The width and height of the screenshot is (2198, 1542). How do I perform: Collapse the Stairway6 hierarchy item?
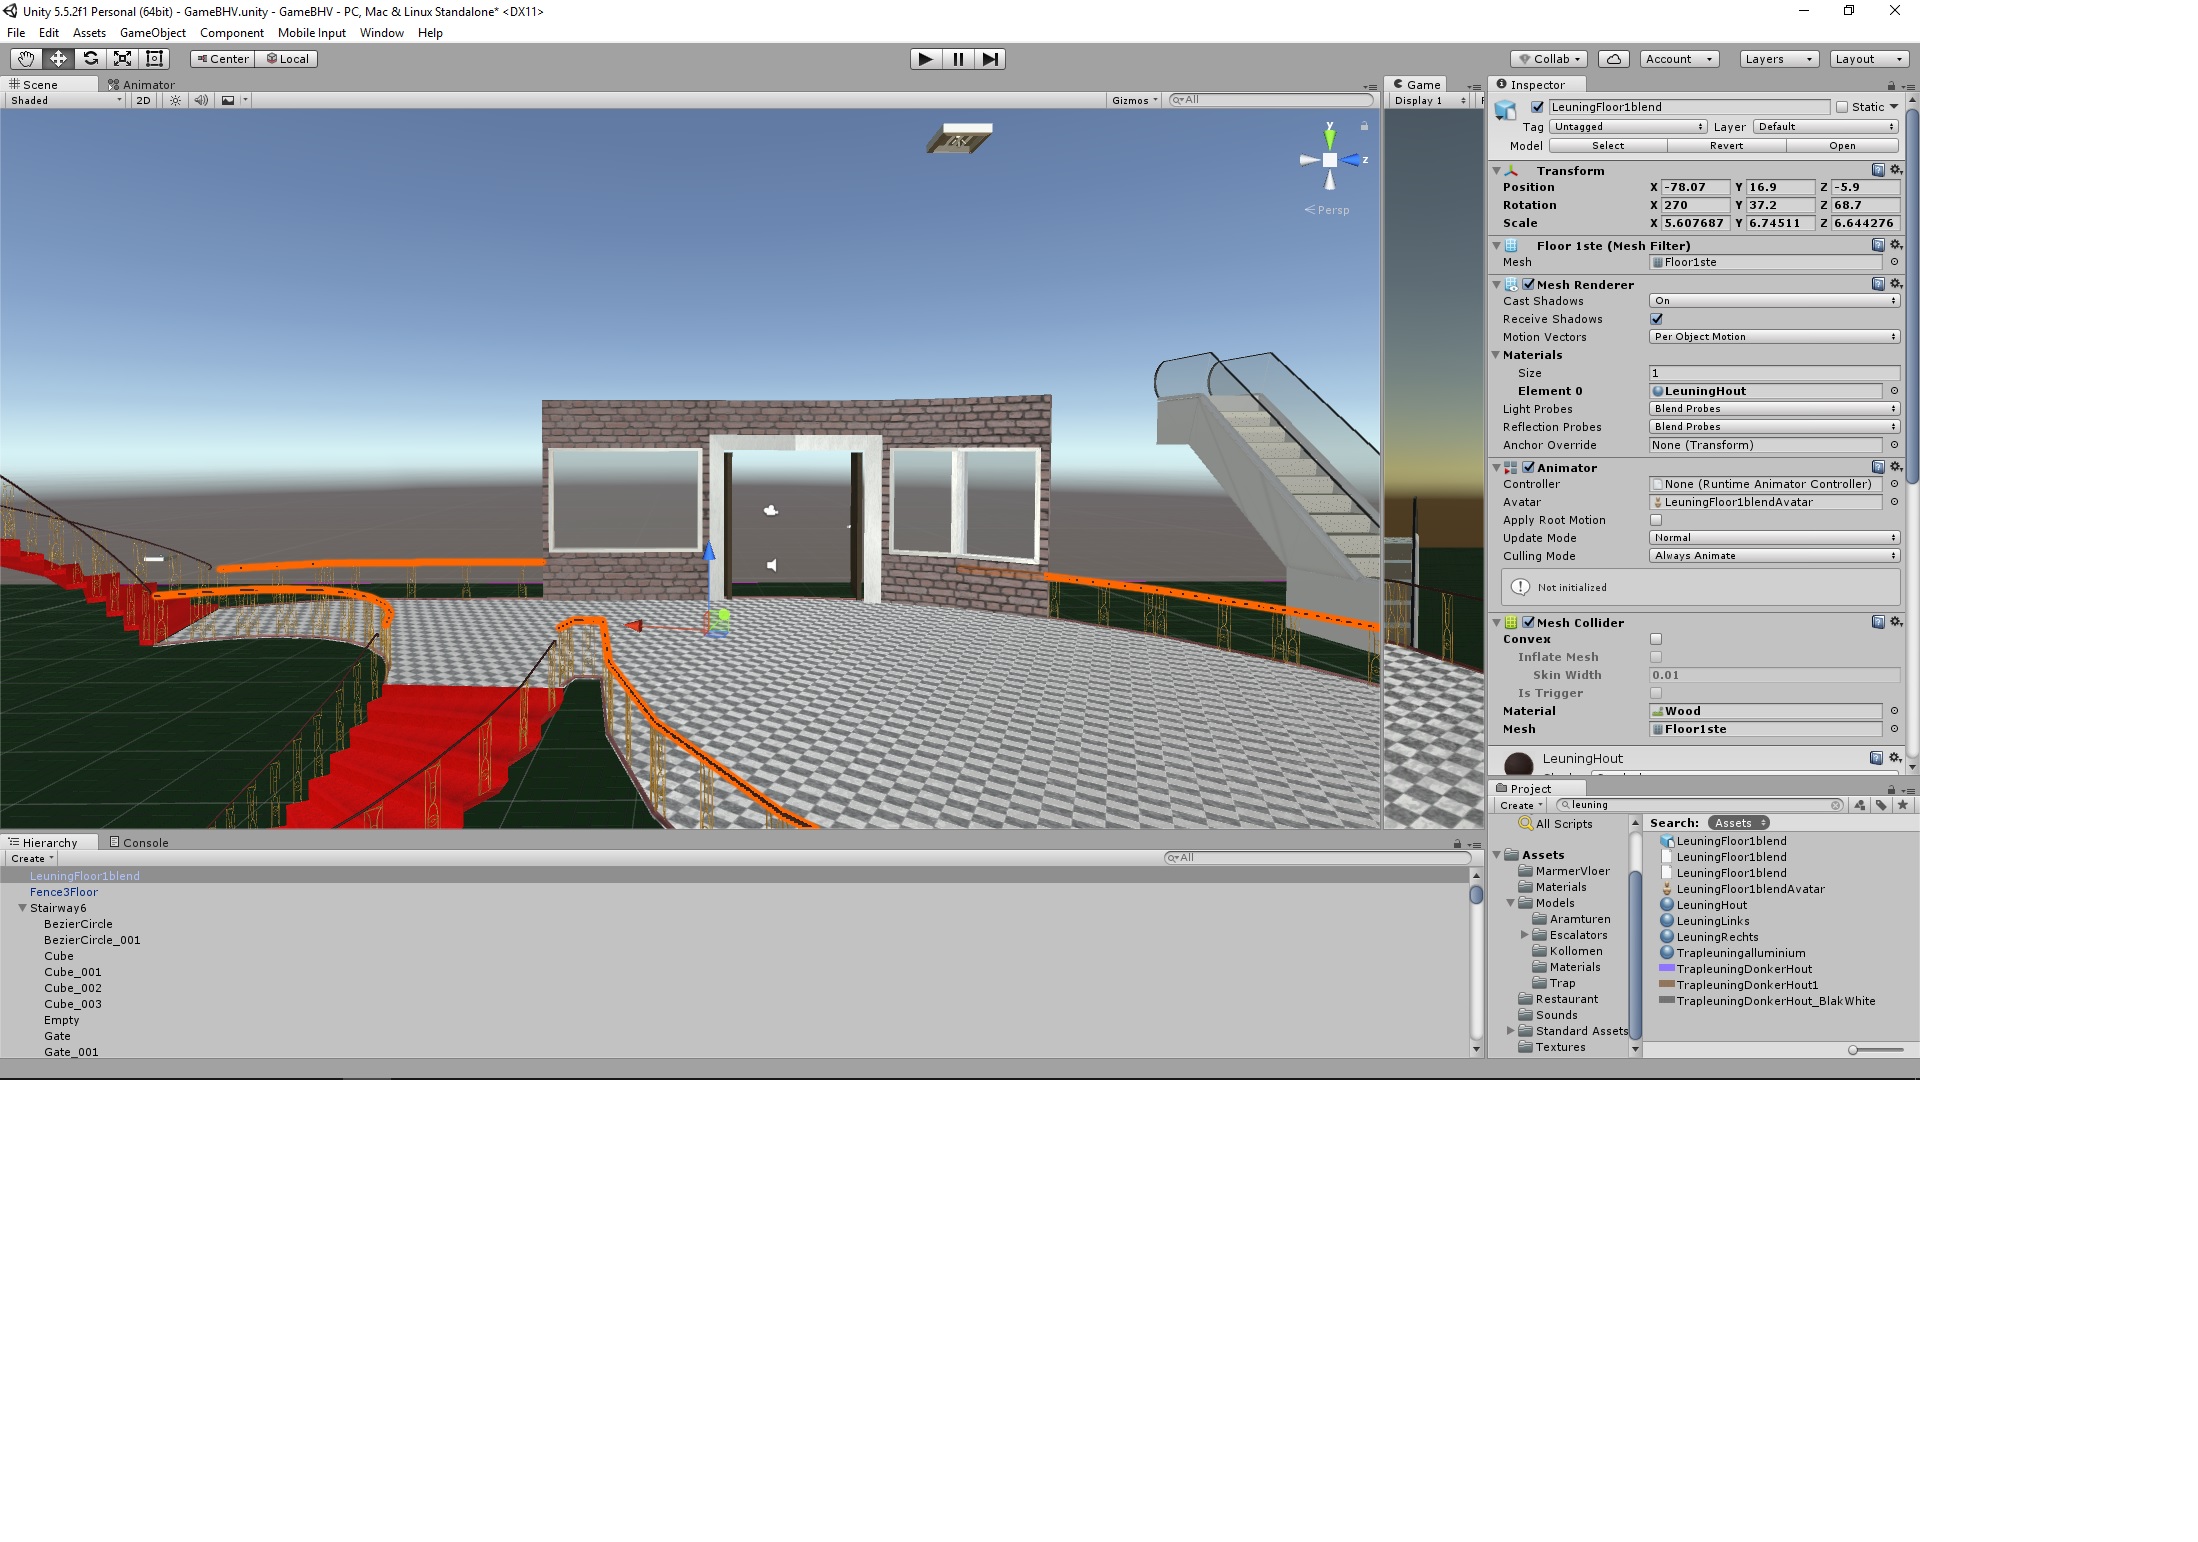coord(22,907)
